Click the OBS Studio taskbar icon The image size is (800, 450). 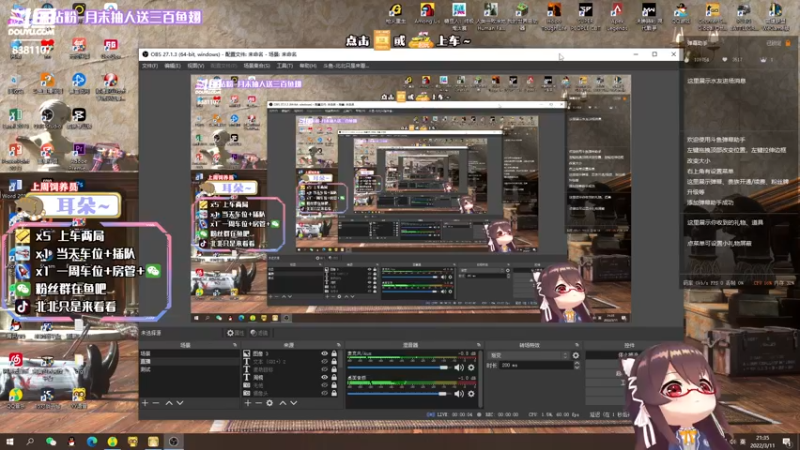point(173,441)
